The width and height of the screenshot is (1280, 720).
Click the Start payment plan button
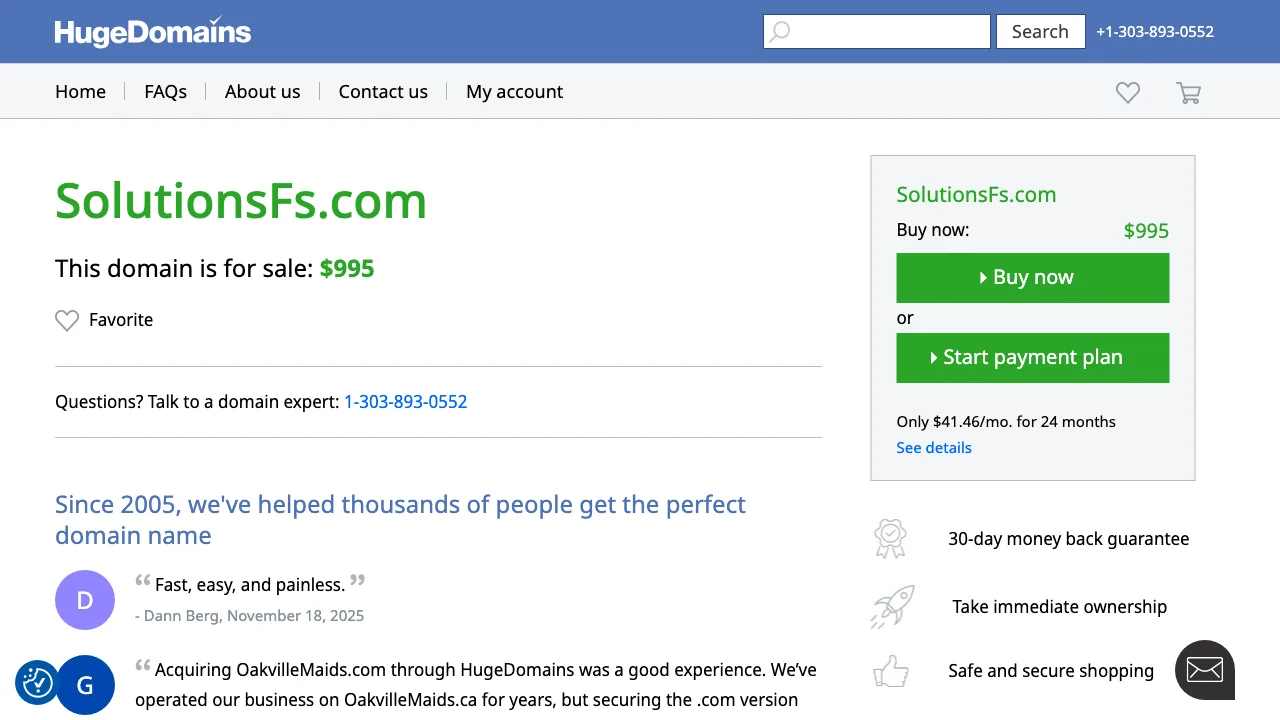coord(1032,358)
